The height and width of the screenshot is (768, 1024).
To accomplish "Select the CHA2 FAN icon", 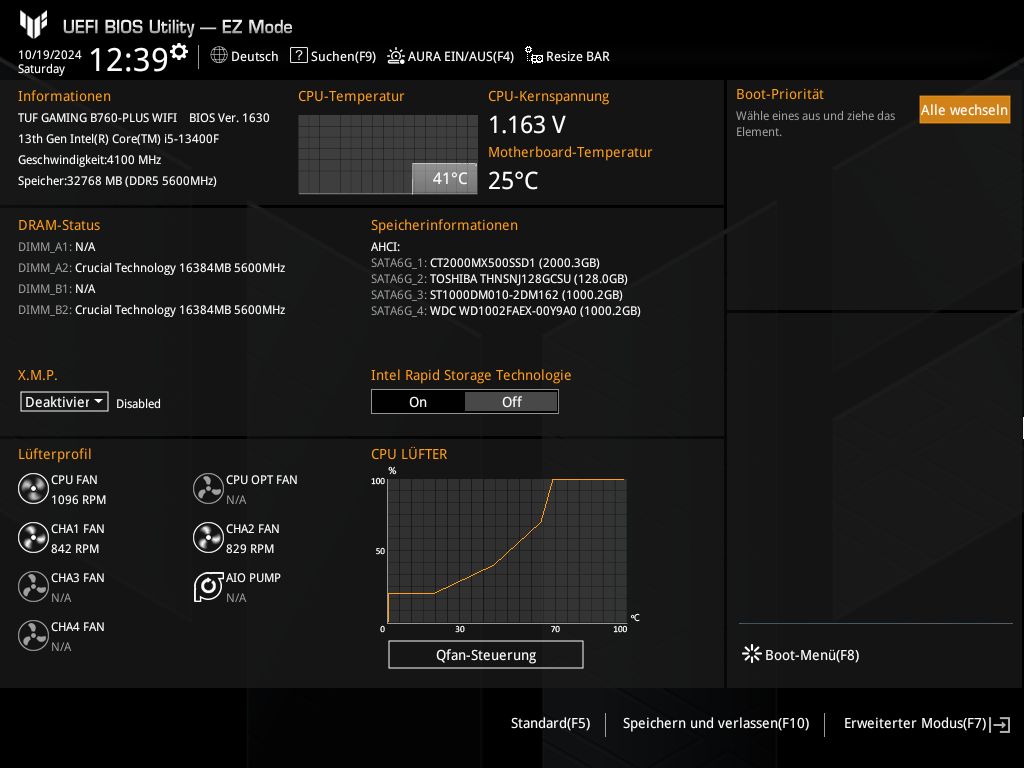I will pyautogui.click(x=208, y=537).
